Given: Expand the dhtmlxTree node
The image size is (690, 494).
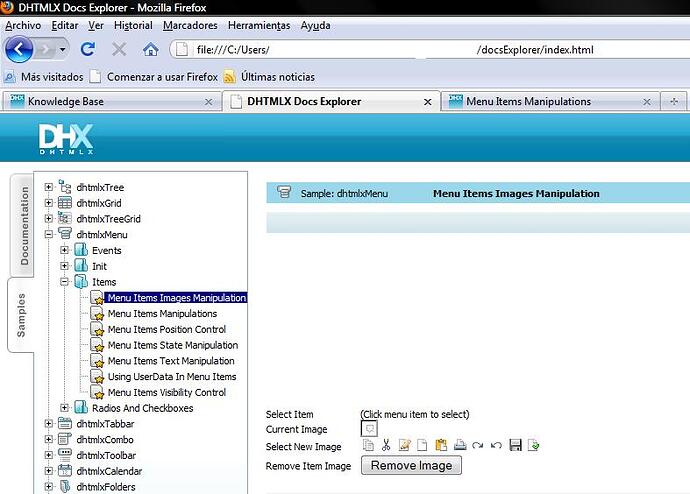Looking at the screenshot, I should coord(49,187).
